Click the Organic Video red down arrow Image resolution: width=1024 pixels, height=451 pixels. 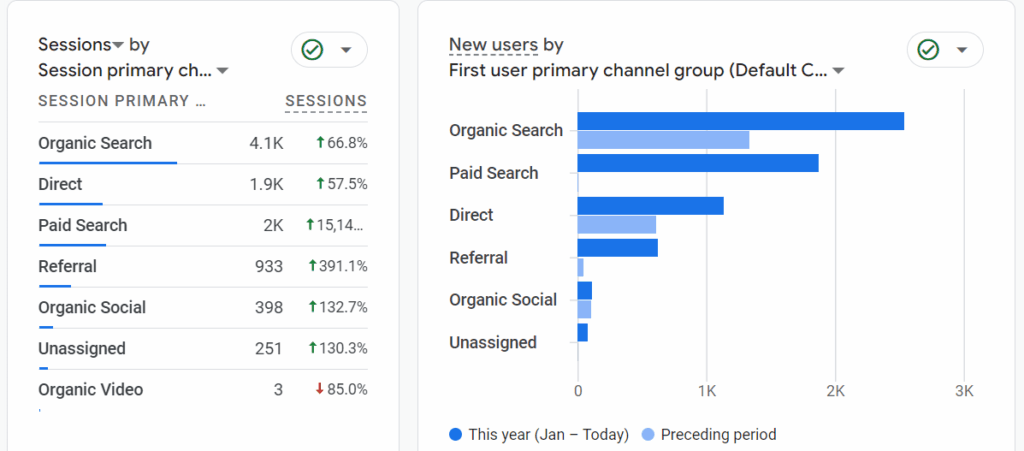pos(319,389)
